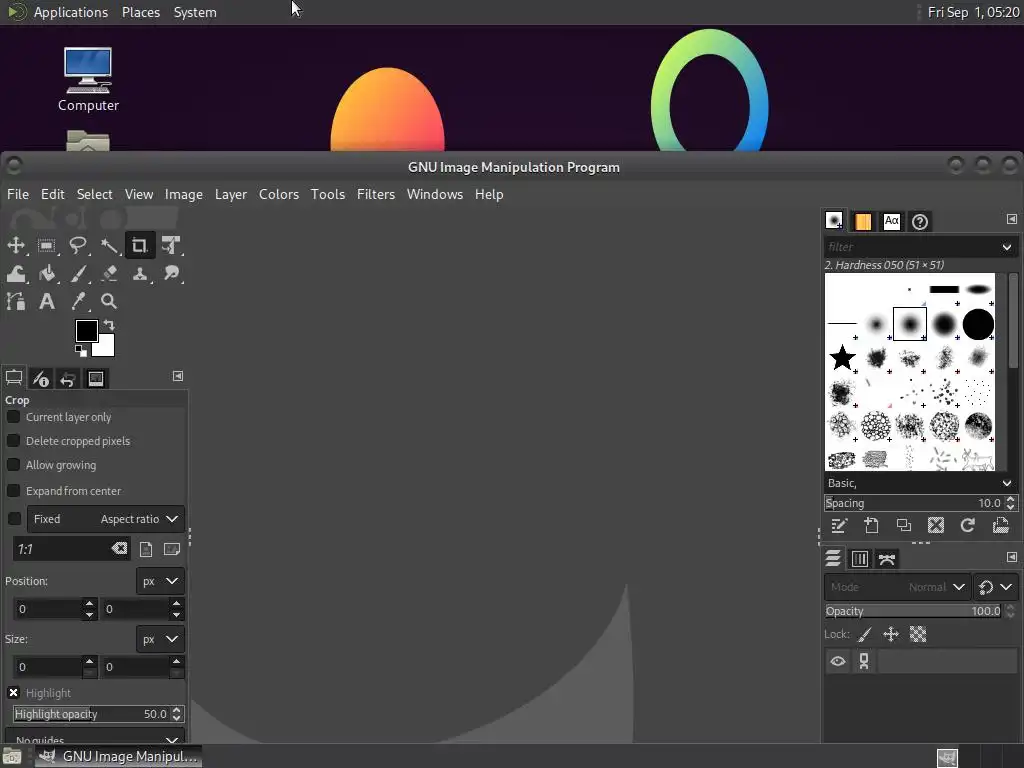This screenshot has height=768, width=1024.
Task: Open tool options panel configure menu
Action: (178, 376)
